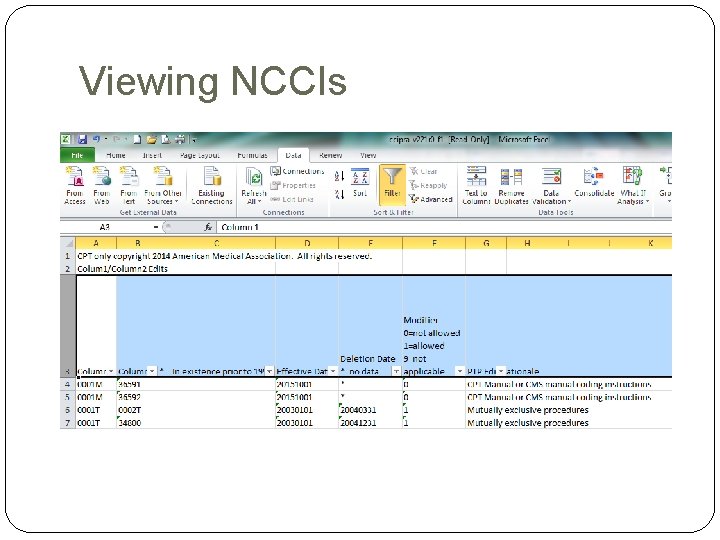This screenshot has width=720, height=540.
Task: Click the From Web import icon
Action: tap(101, 177)
